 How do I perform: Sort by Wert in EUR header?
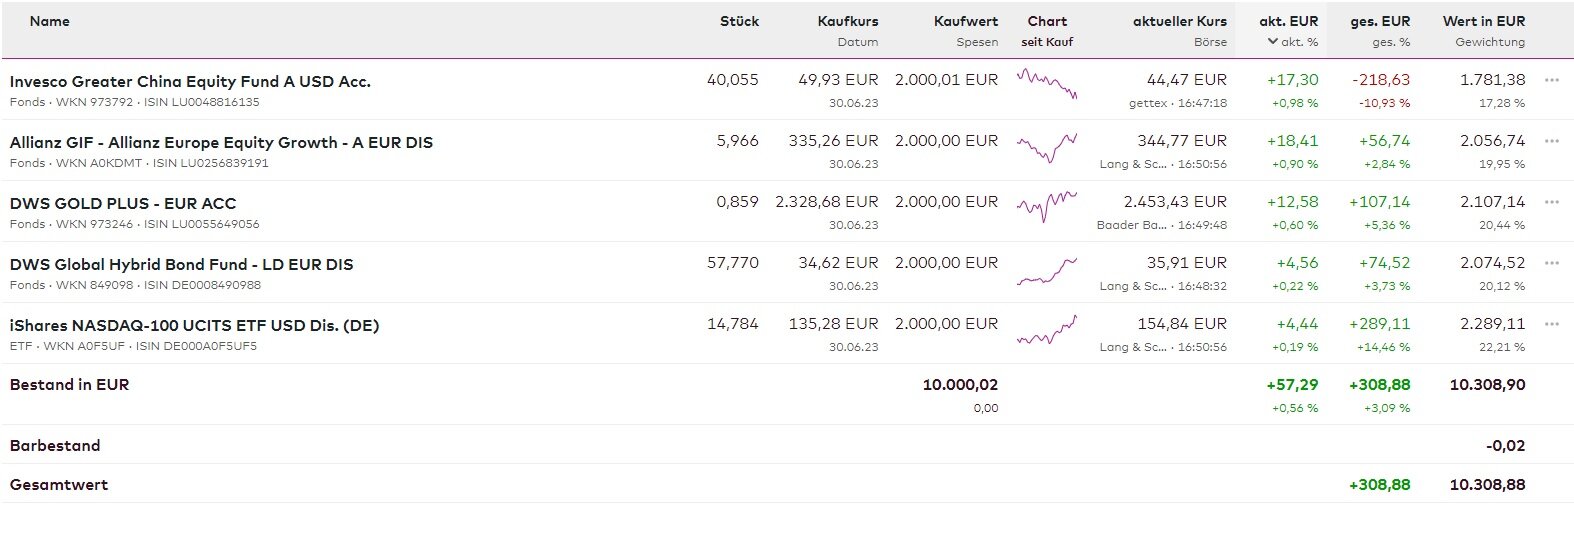pyautogui.click(x=1483, y=21)
